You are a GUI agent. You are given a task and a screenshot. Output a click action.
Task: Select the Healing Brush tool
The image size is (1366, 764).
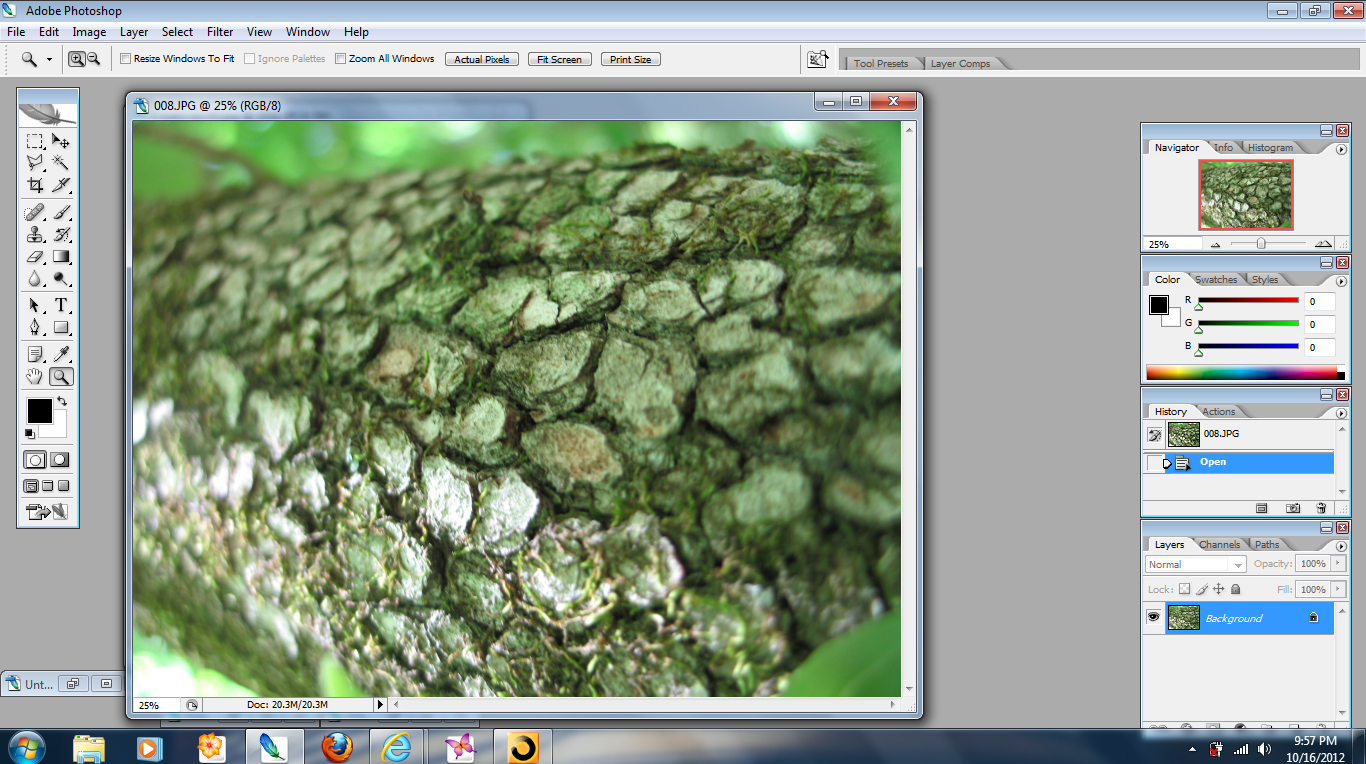click(35, 213)
